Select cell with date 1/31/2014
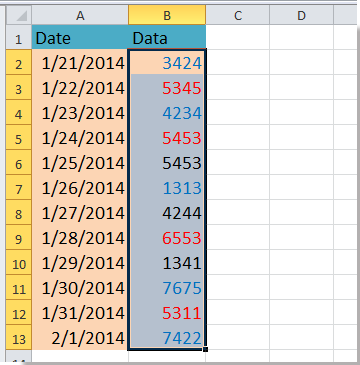This screenshot has width=360, height=365. pyautogui.click(x=80, y=312)
